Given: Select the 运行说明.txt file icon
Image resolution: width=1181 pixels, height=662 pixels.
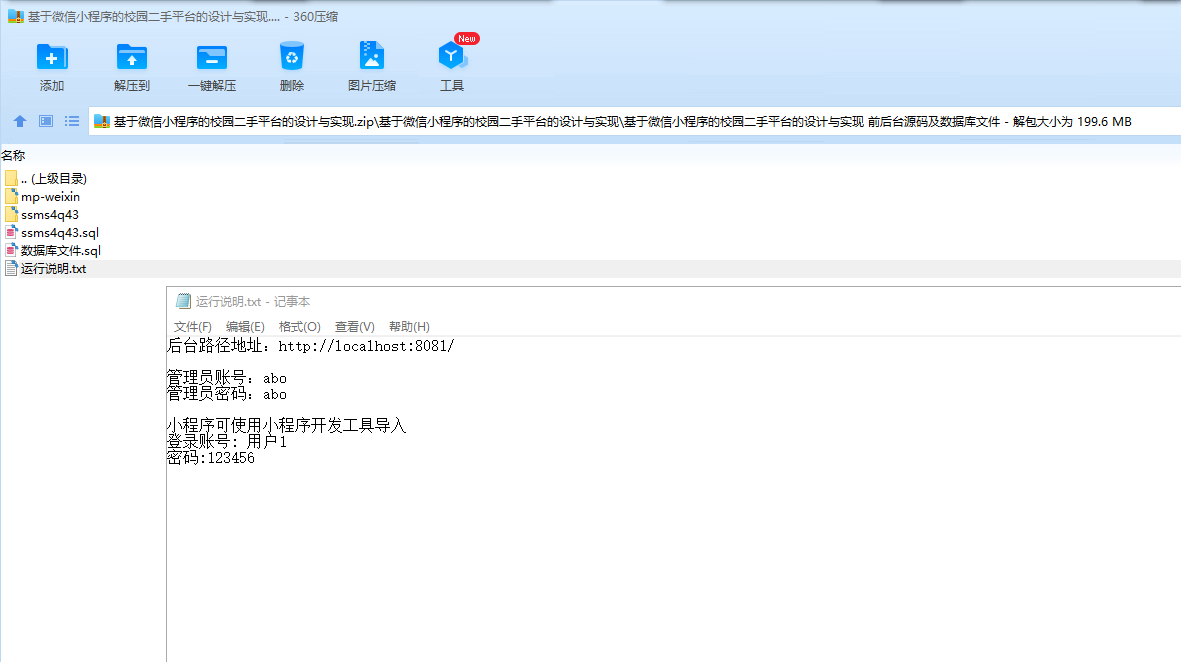Looking at the screenshot, I should pyautogui.click(x=11, y=269).
